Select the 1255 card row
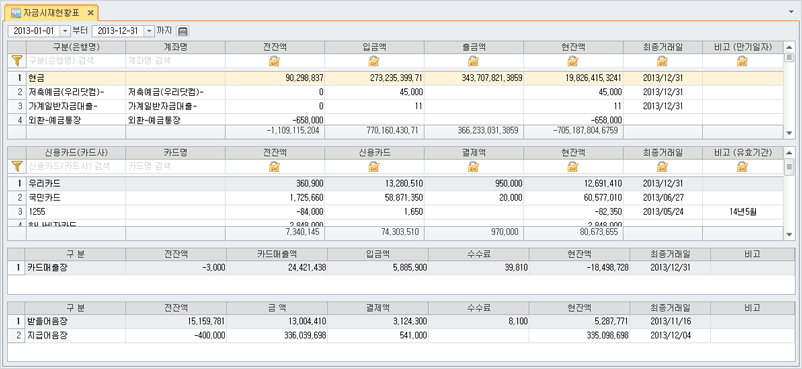 coord(395,211)
